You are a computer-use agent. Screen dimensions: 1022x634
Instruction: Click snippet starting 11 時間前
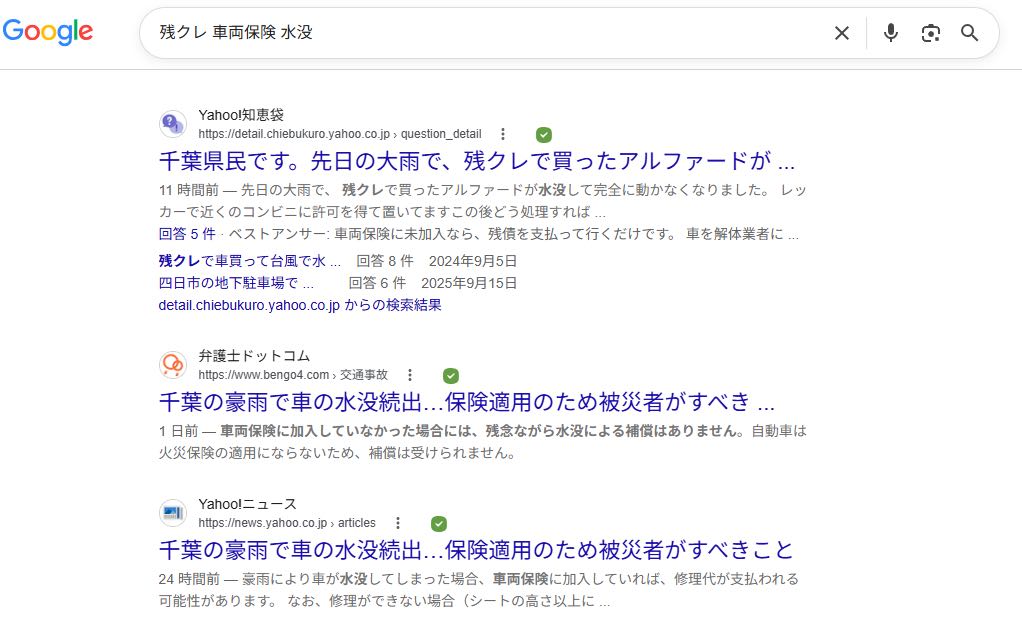click(x=482, y=201)
